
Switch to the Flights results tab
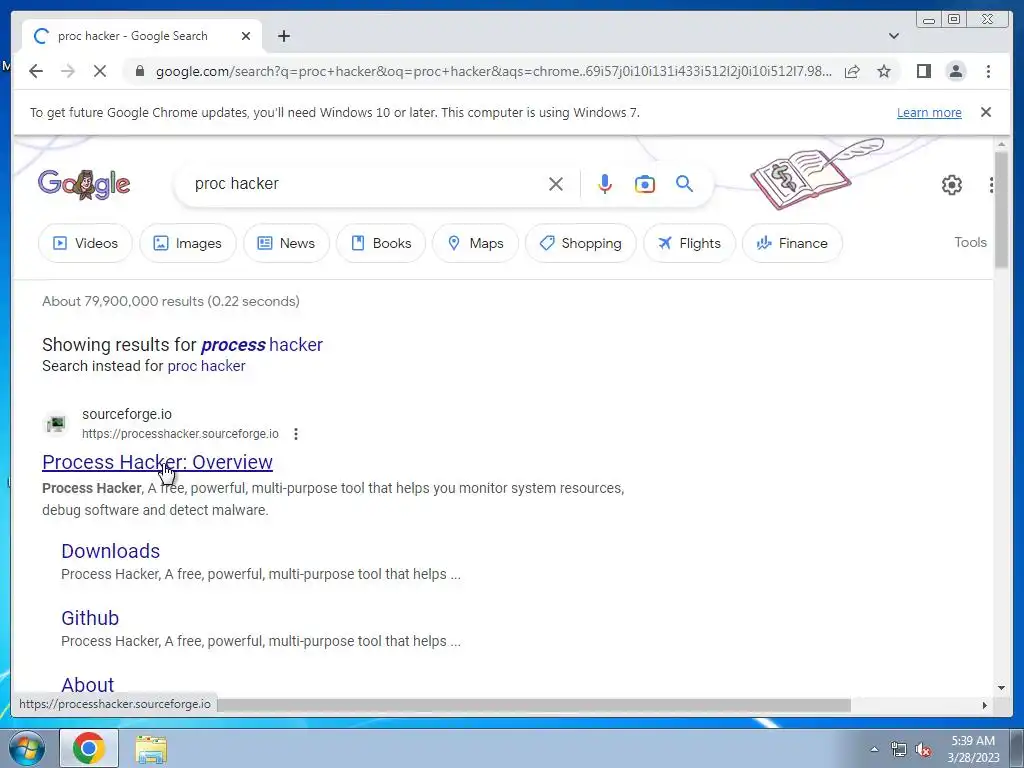click(x=689, y=243)
